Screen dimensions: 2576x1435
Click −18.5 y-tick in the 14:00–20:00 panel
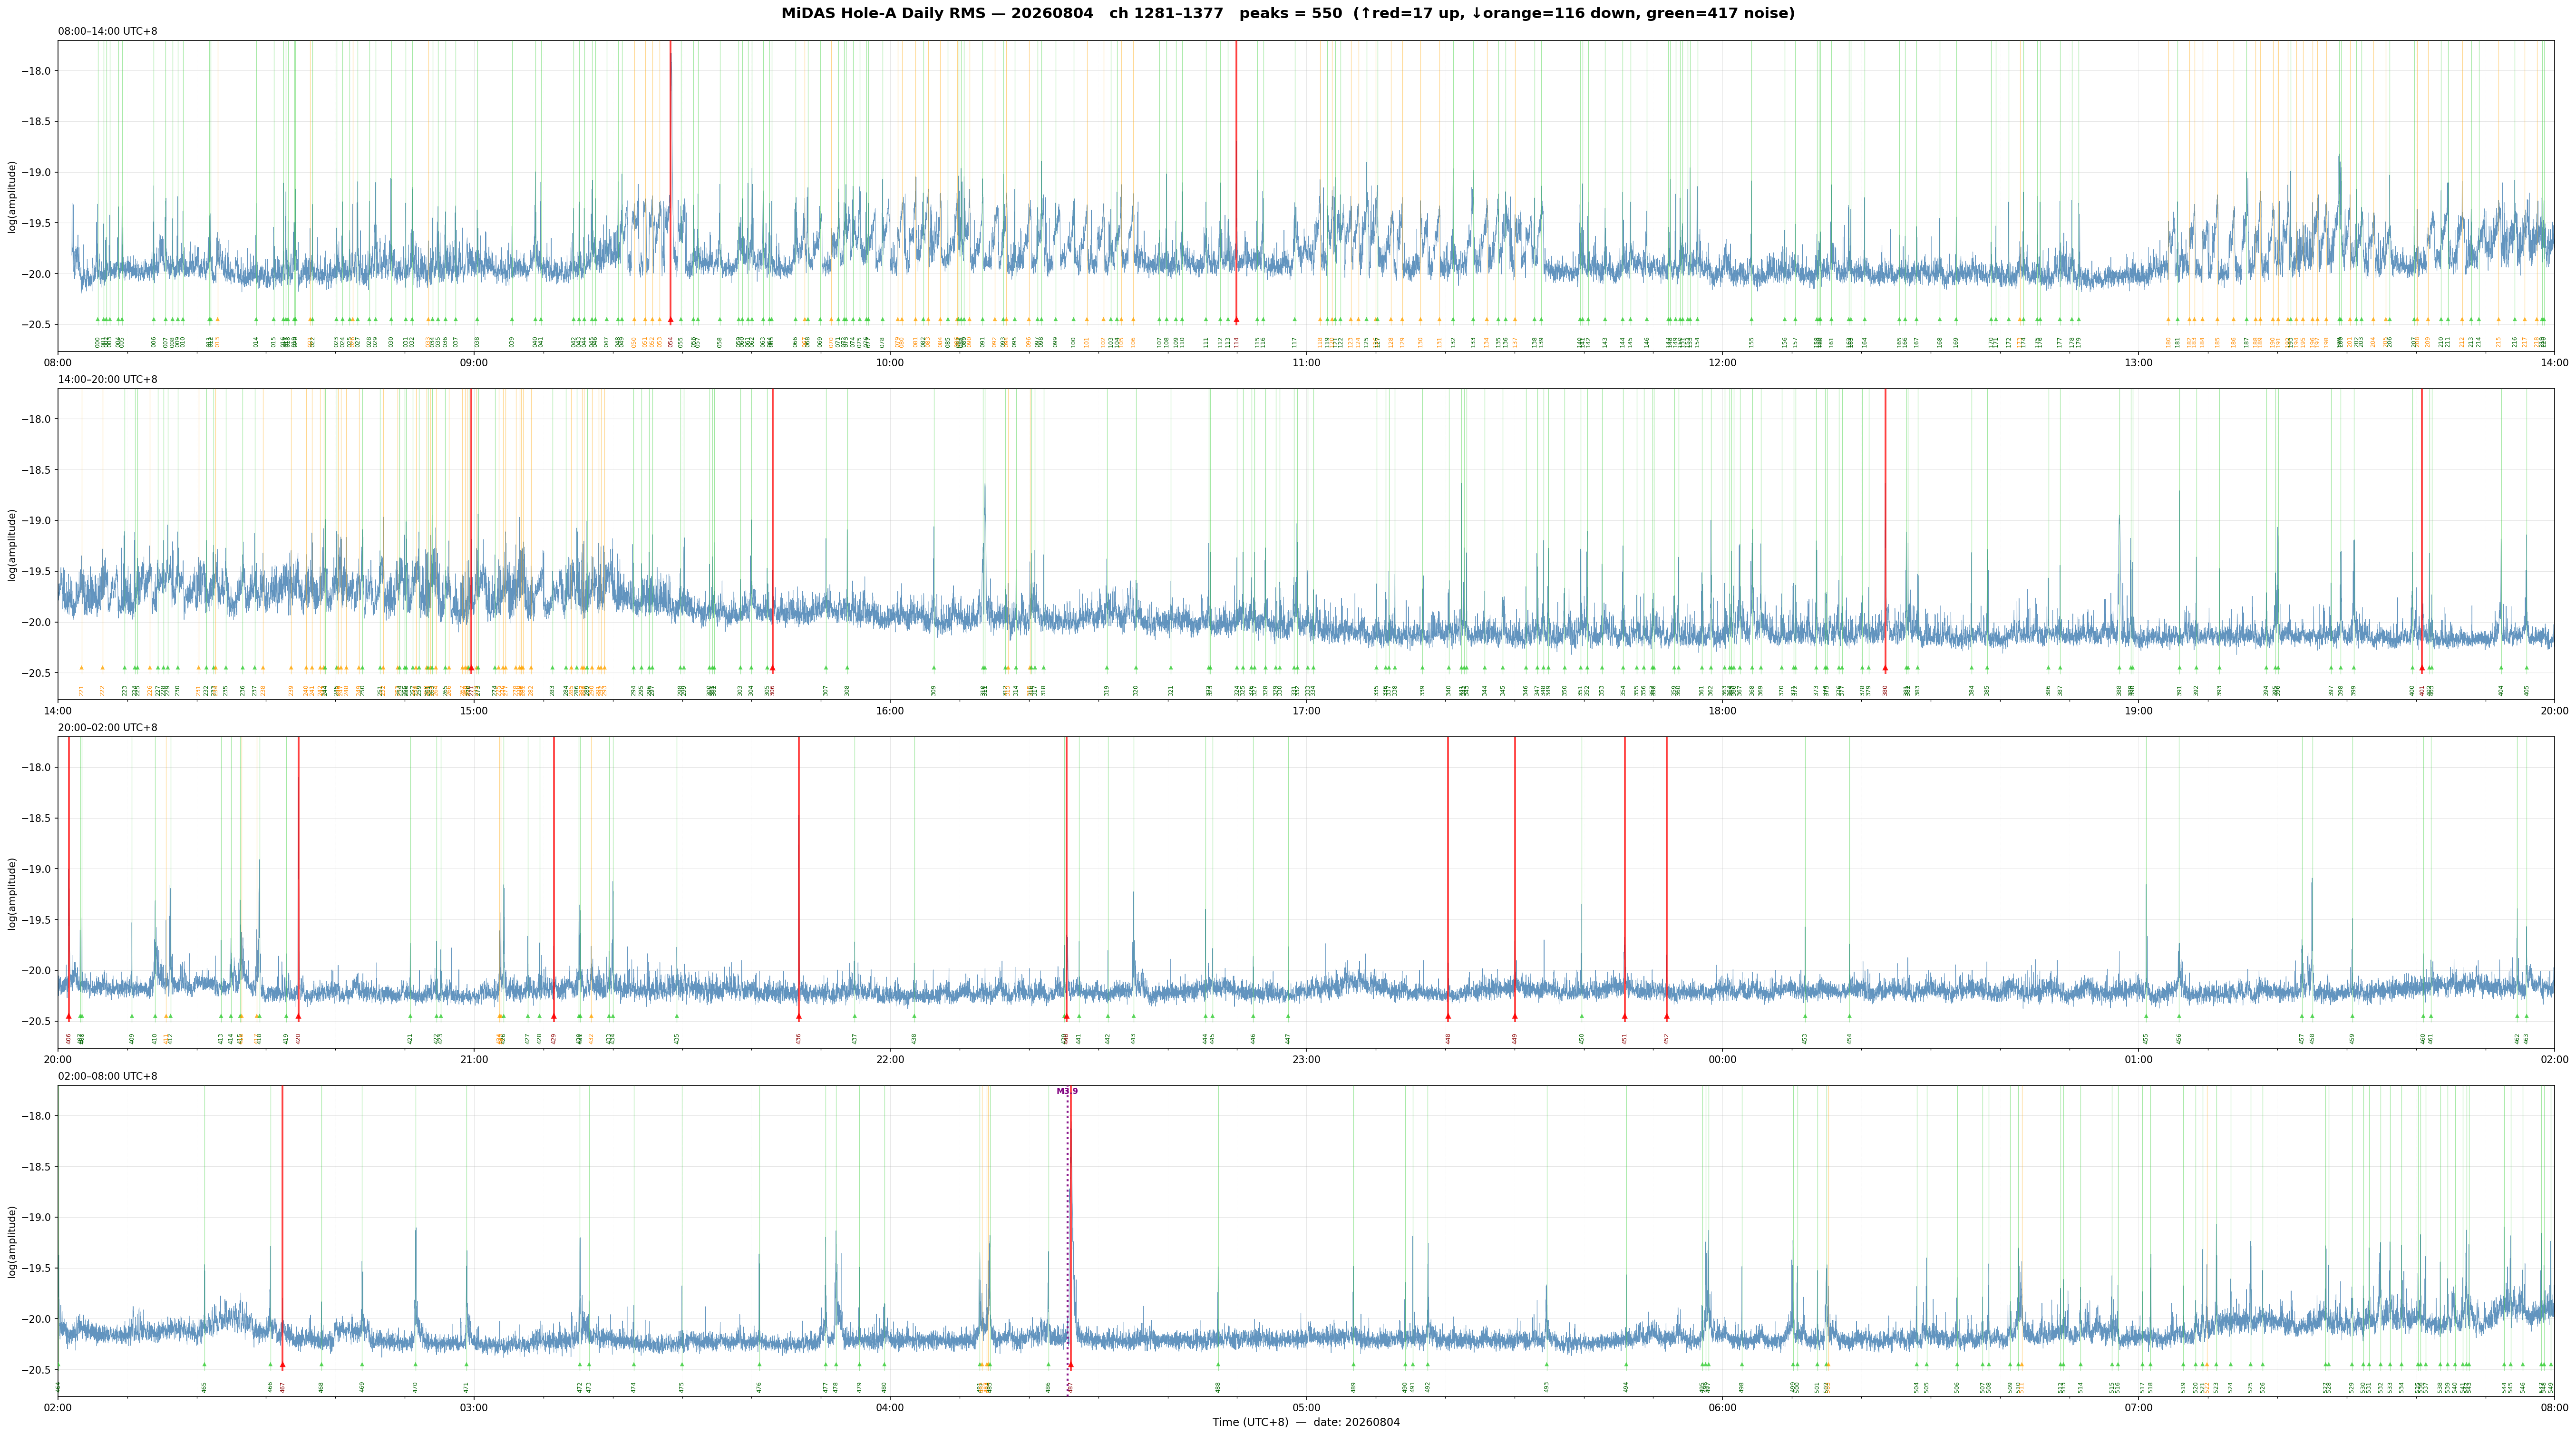36,470
